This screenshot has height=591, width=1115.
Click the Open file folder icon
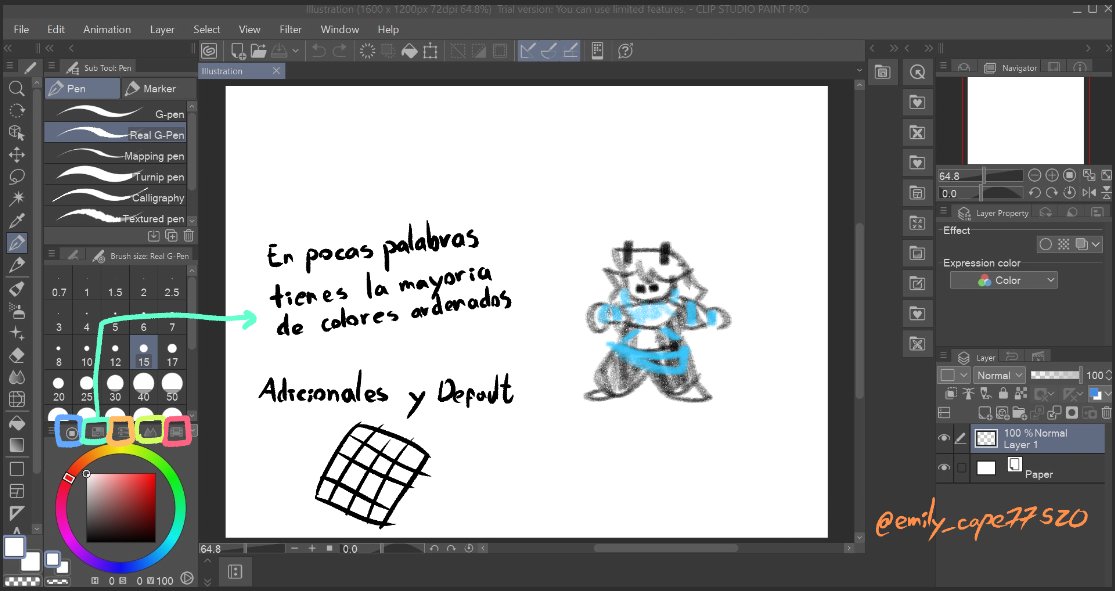click(x=257, y=51)
